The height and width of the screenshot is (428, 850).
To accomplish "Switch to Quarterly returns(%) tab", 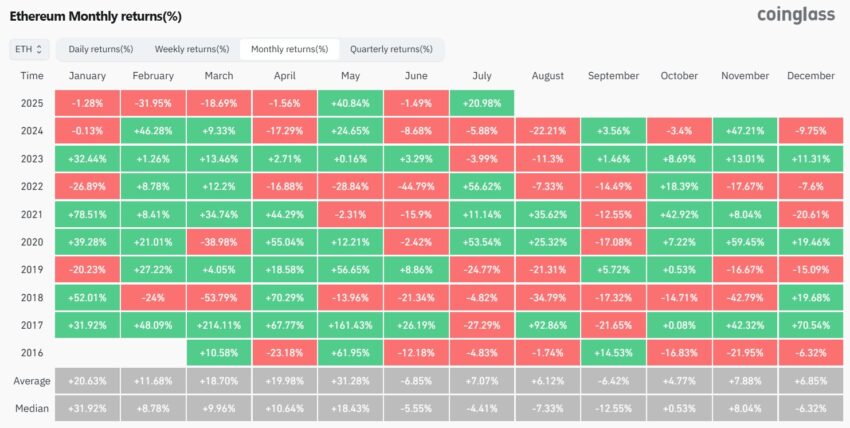I will (391, 49).
